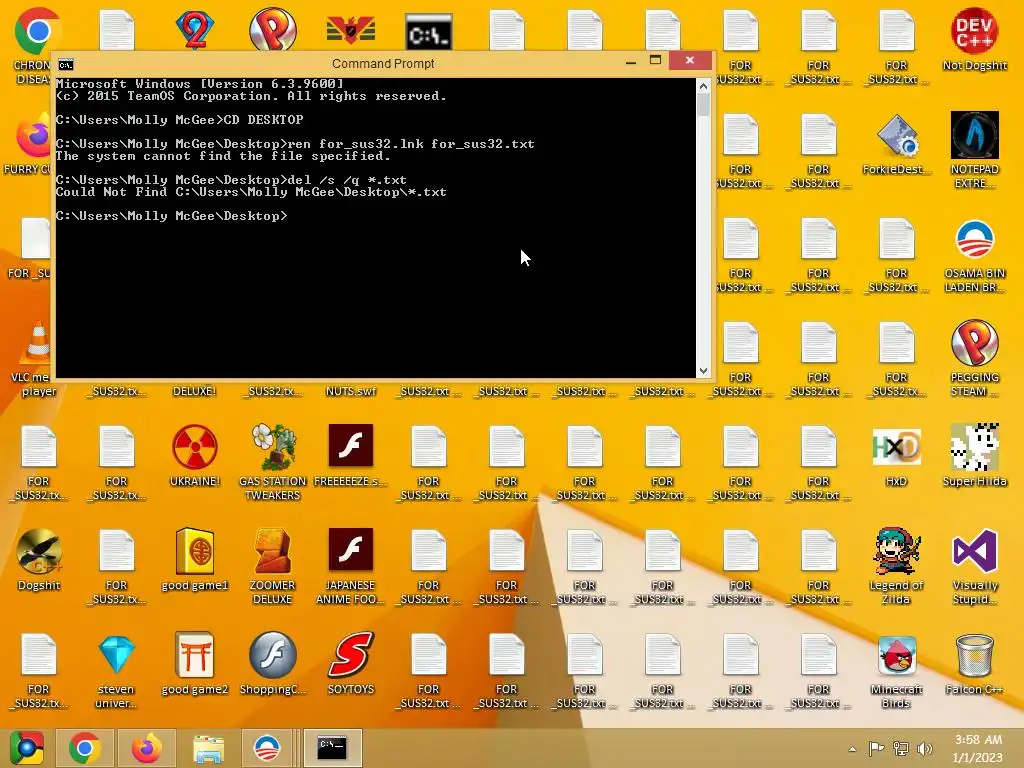Open the C:\ command prompt desktop shortcut
This screenshot has height=768, width=1024.
tap(428, 31)
